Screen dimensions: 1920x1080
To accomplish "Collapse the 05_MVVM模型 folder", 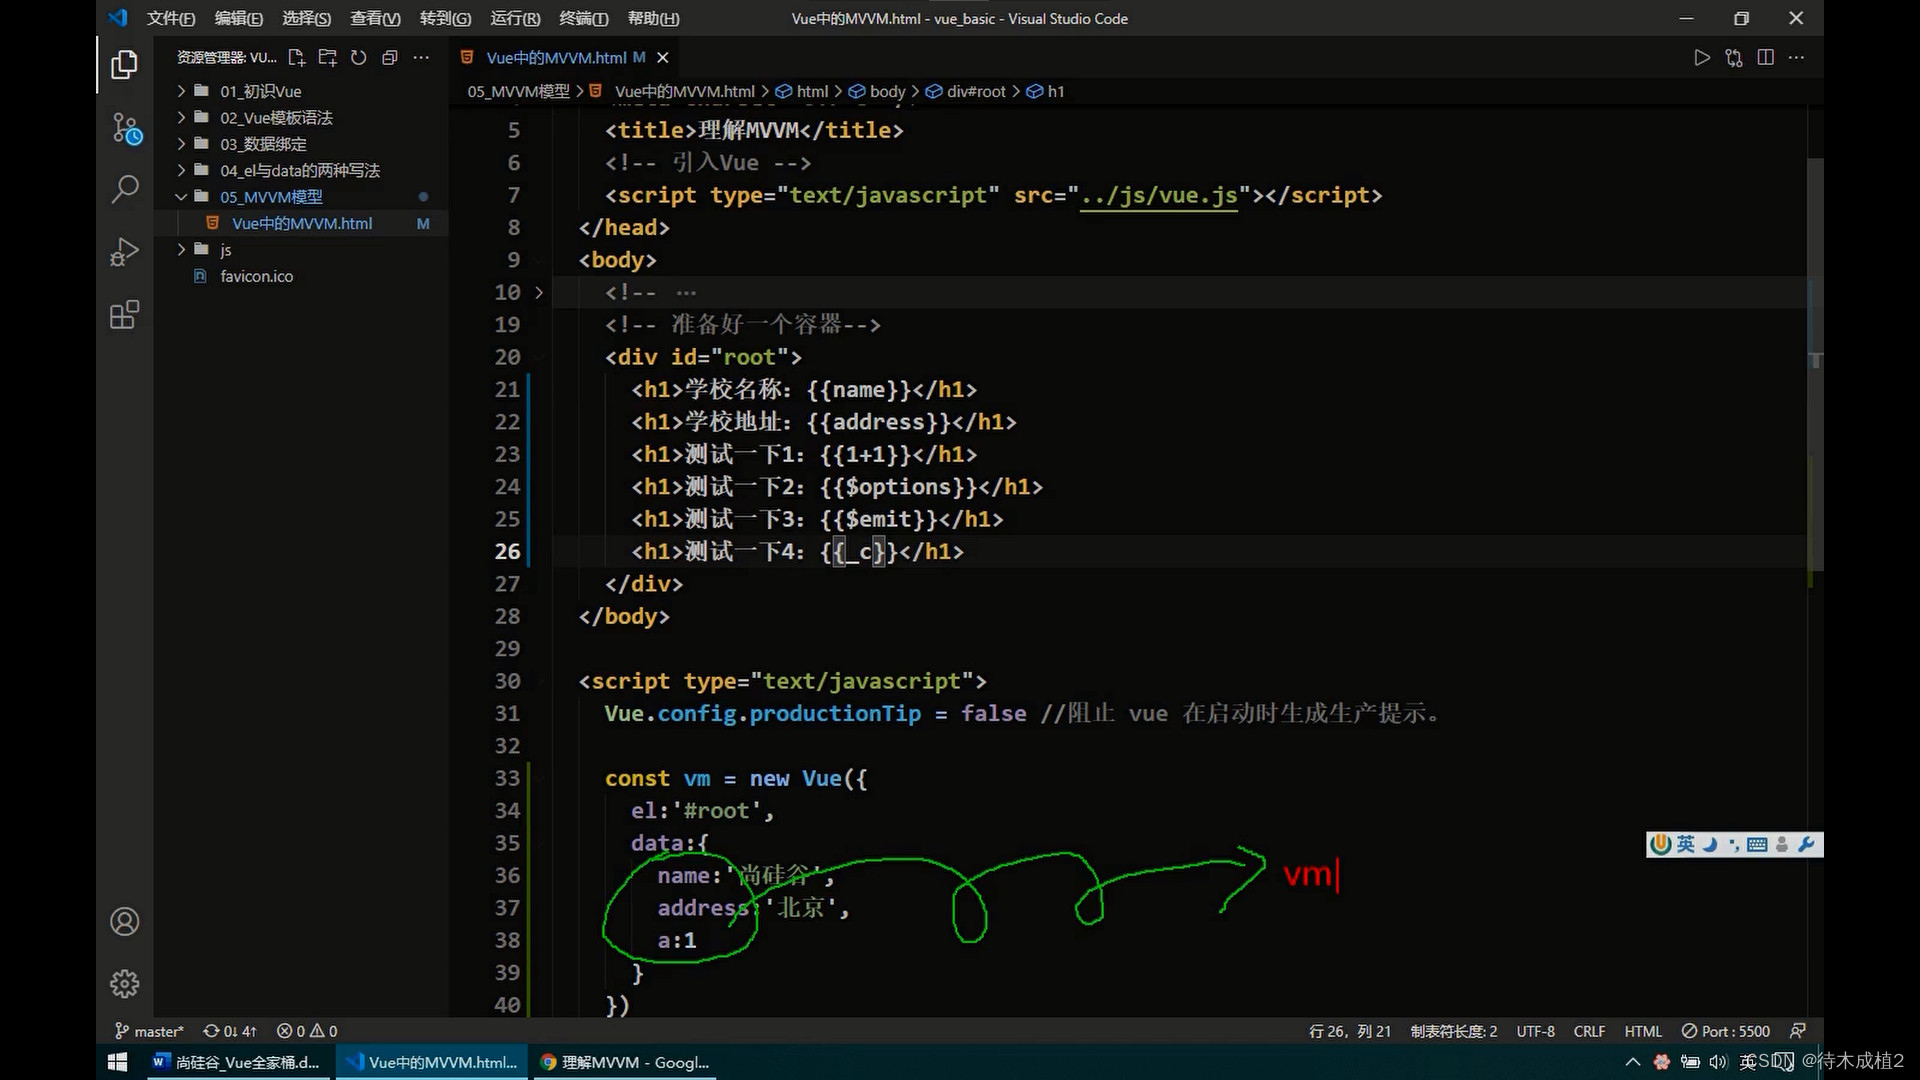I will pos(300,197).
